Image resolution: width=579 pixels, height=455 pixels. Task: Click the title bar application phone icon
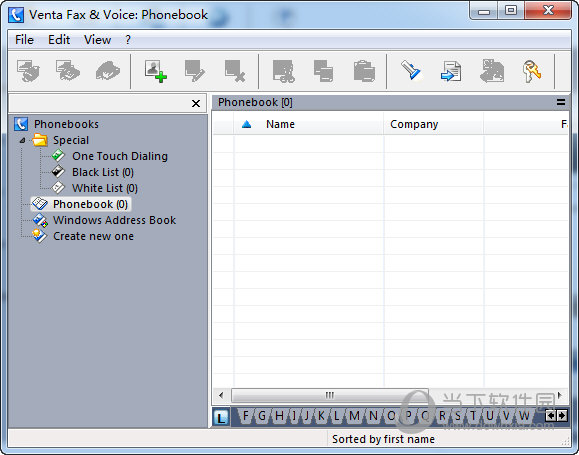pos(16,15)
